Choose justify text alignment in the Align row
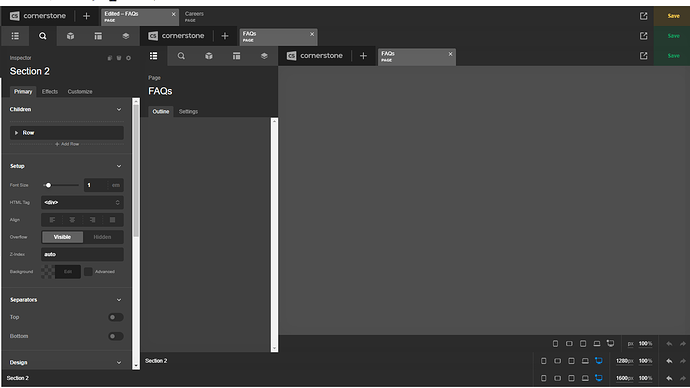The width and height of the screenshot is (690, 388). click(x=113, y=220)
